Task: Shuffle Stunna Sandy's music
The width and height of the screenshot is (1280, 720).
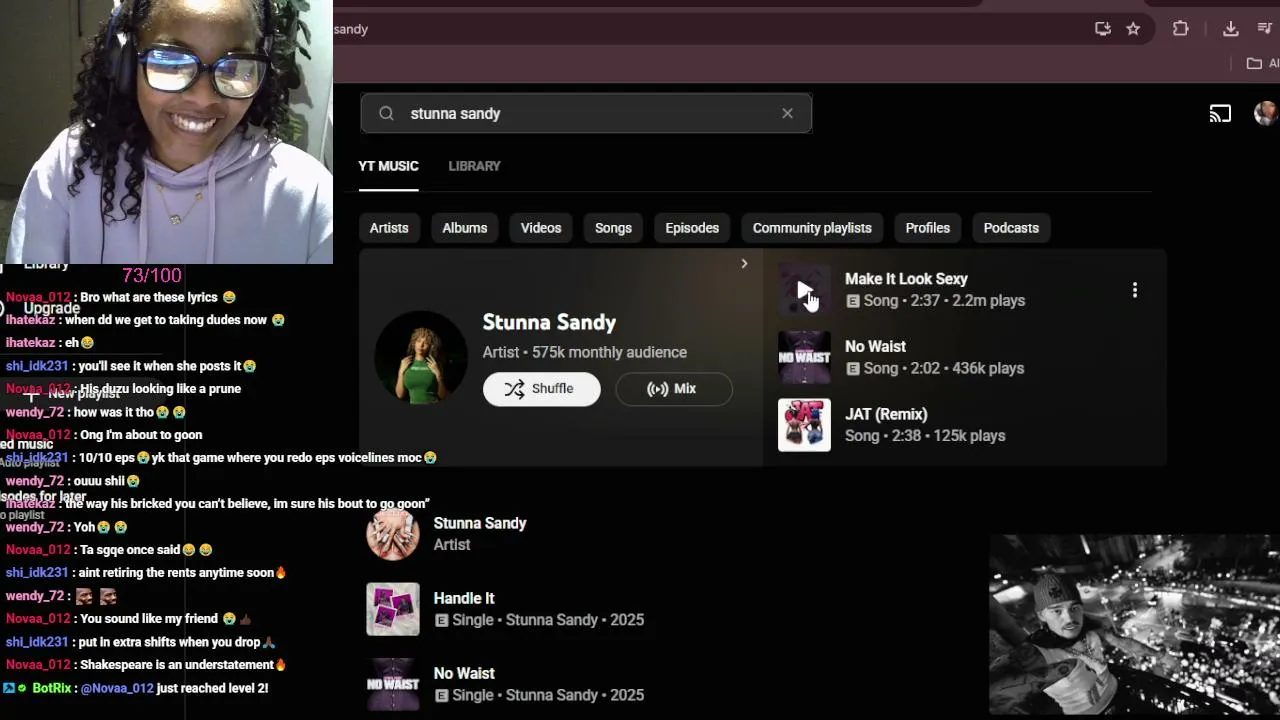Action: pos(542,389)
